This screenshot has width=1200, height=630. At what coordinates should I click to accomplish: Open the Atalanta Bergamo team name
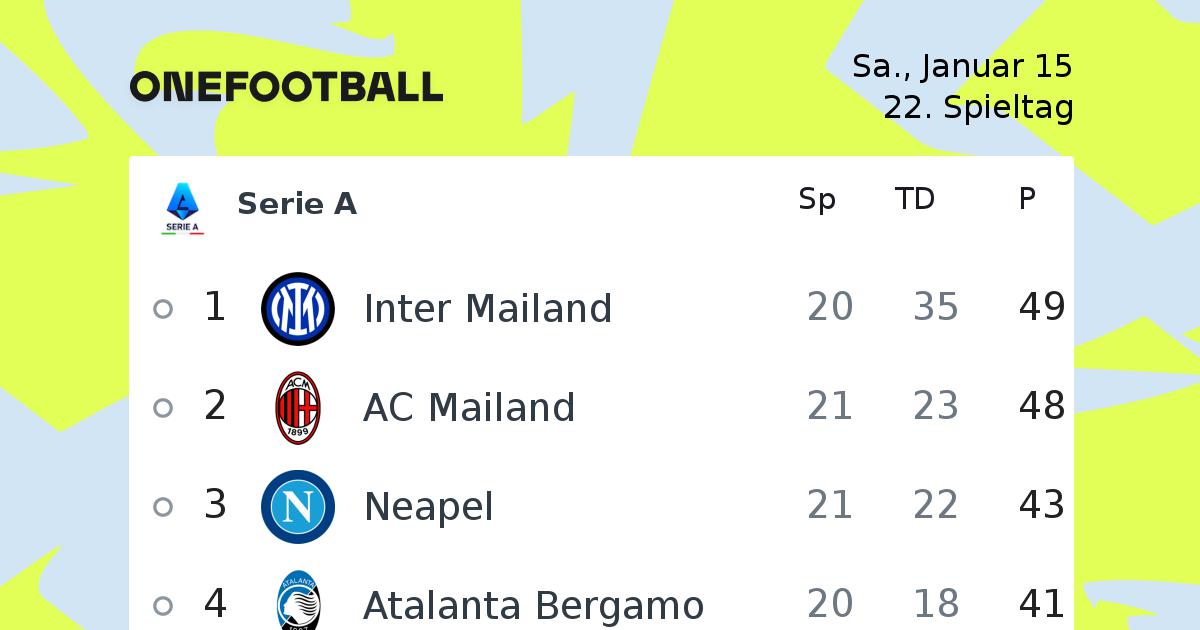click(534, 606)
